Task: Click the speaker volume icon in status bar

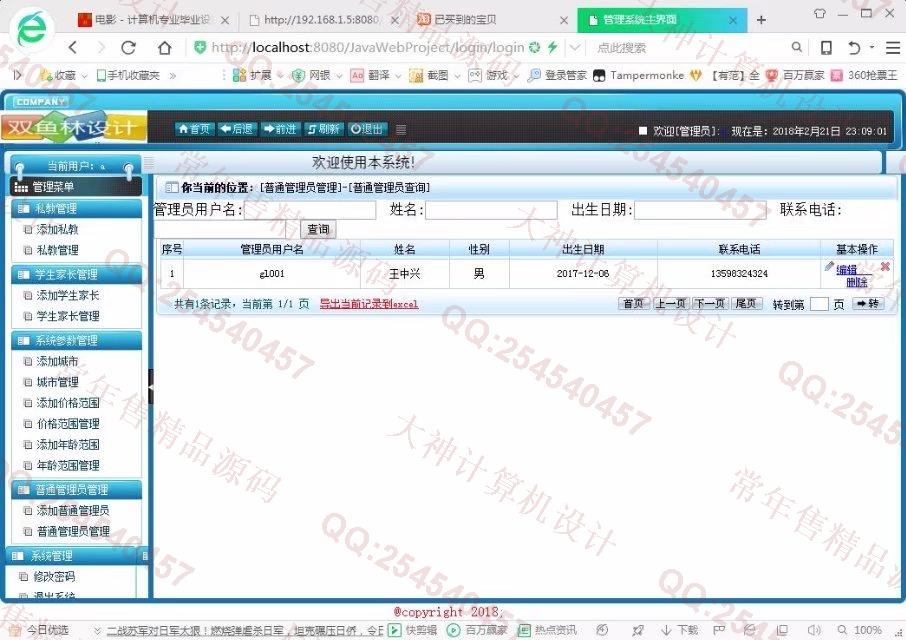Action: 814,630
